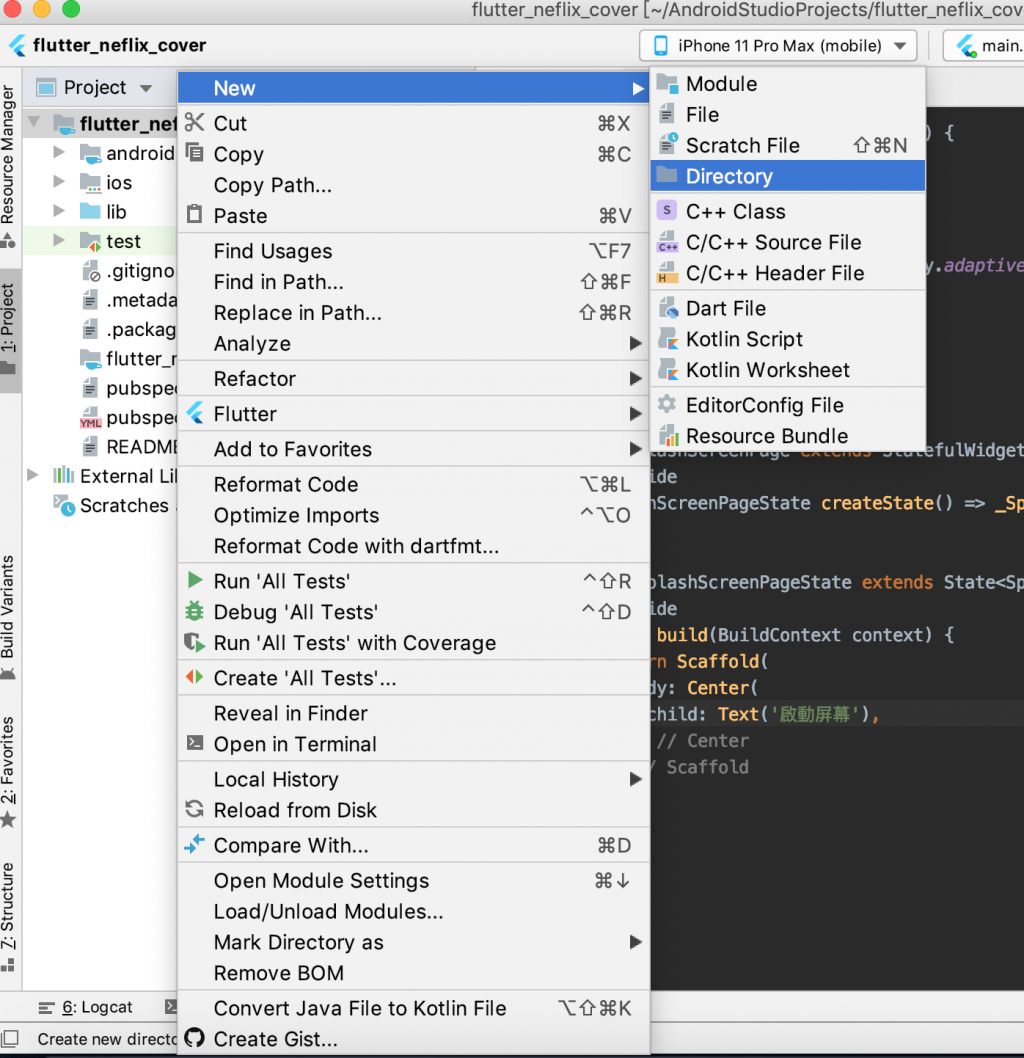Click the Run with Coverage shield icon
Image resolution: width=1024 pixels, height=1058 pixels.
tap(194, 642)
